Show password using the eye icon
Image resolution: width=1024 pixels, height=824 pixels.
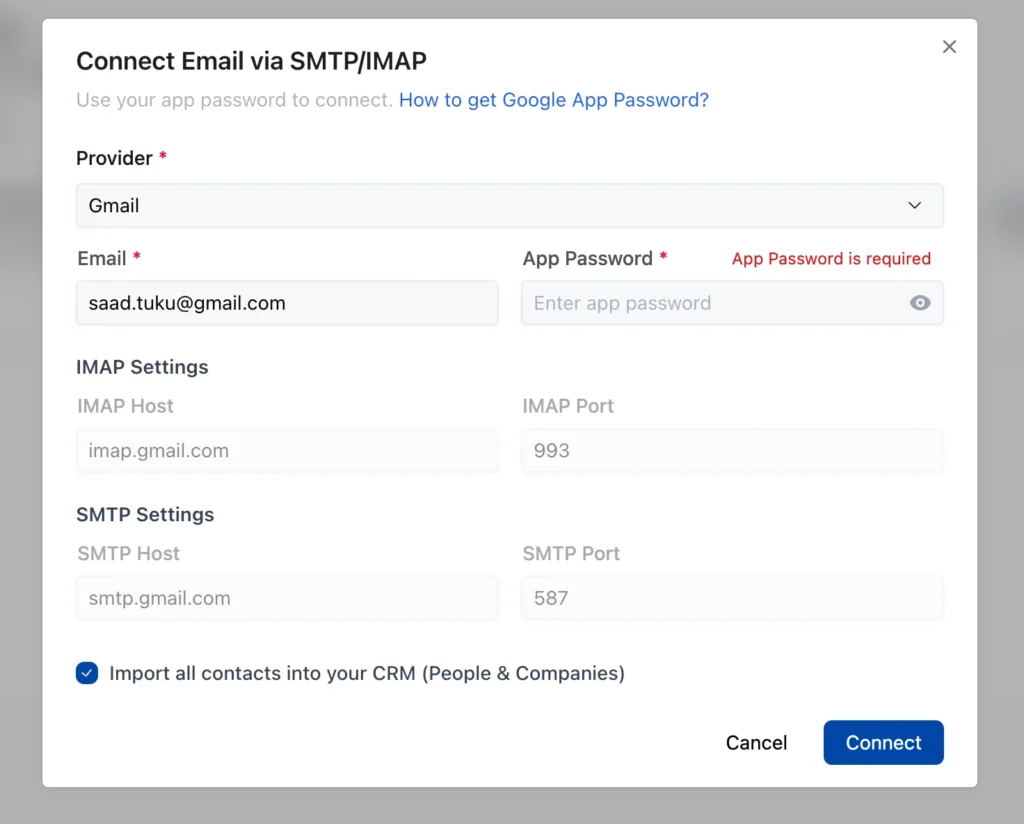tap(920, 303)
